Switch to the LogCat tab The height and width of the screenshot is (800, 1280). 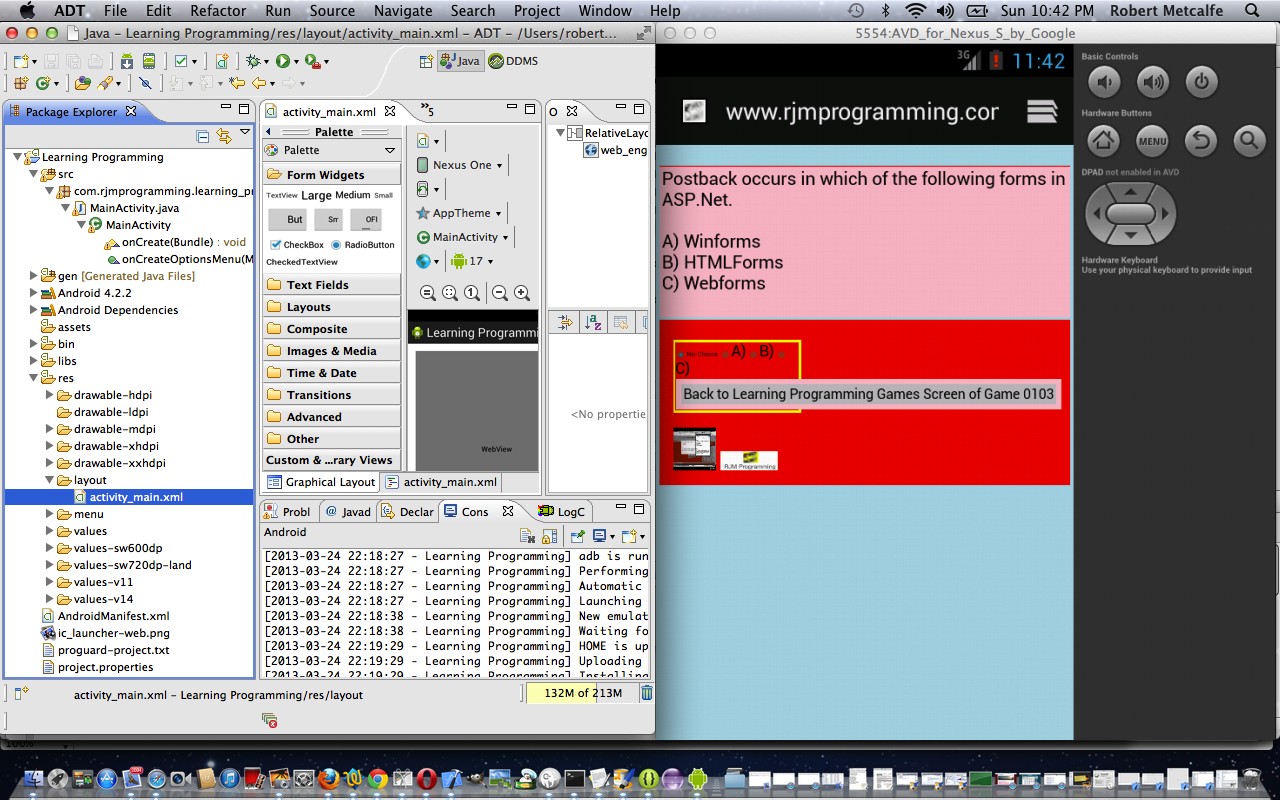pos(561,511)
